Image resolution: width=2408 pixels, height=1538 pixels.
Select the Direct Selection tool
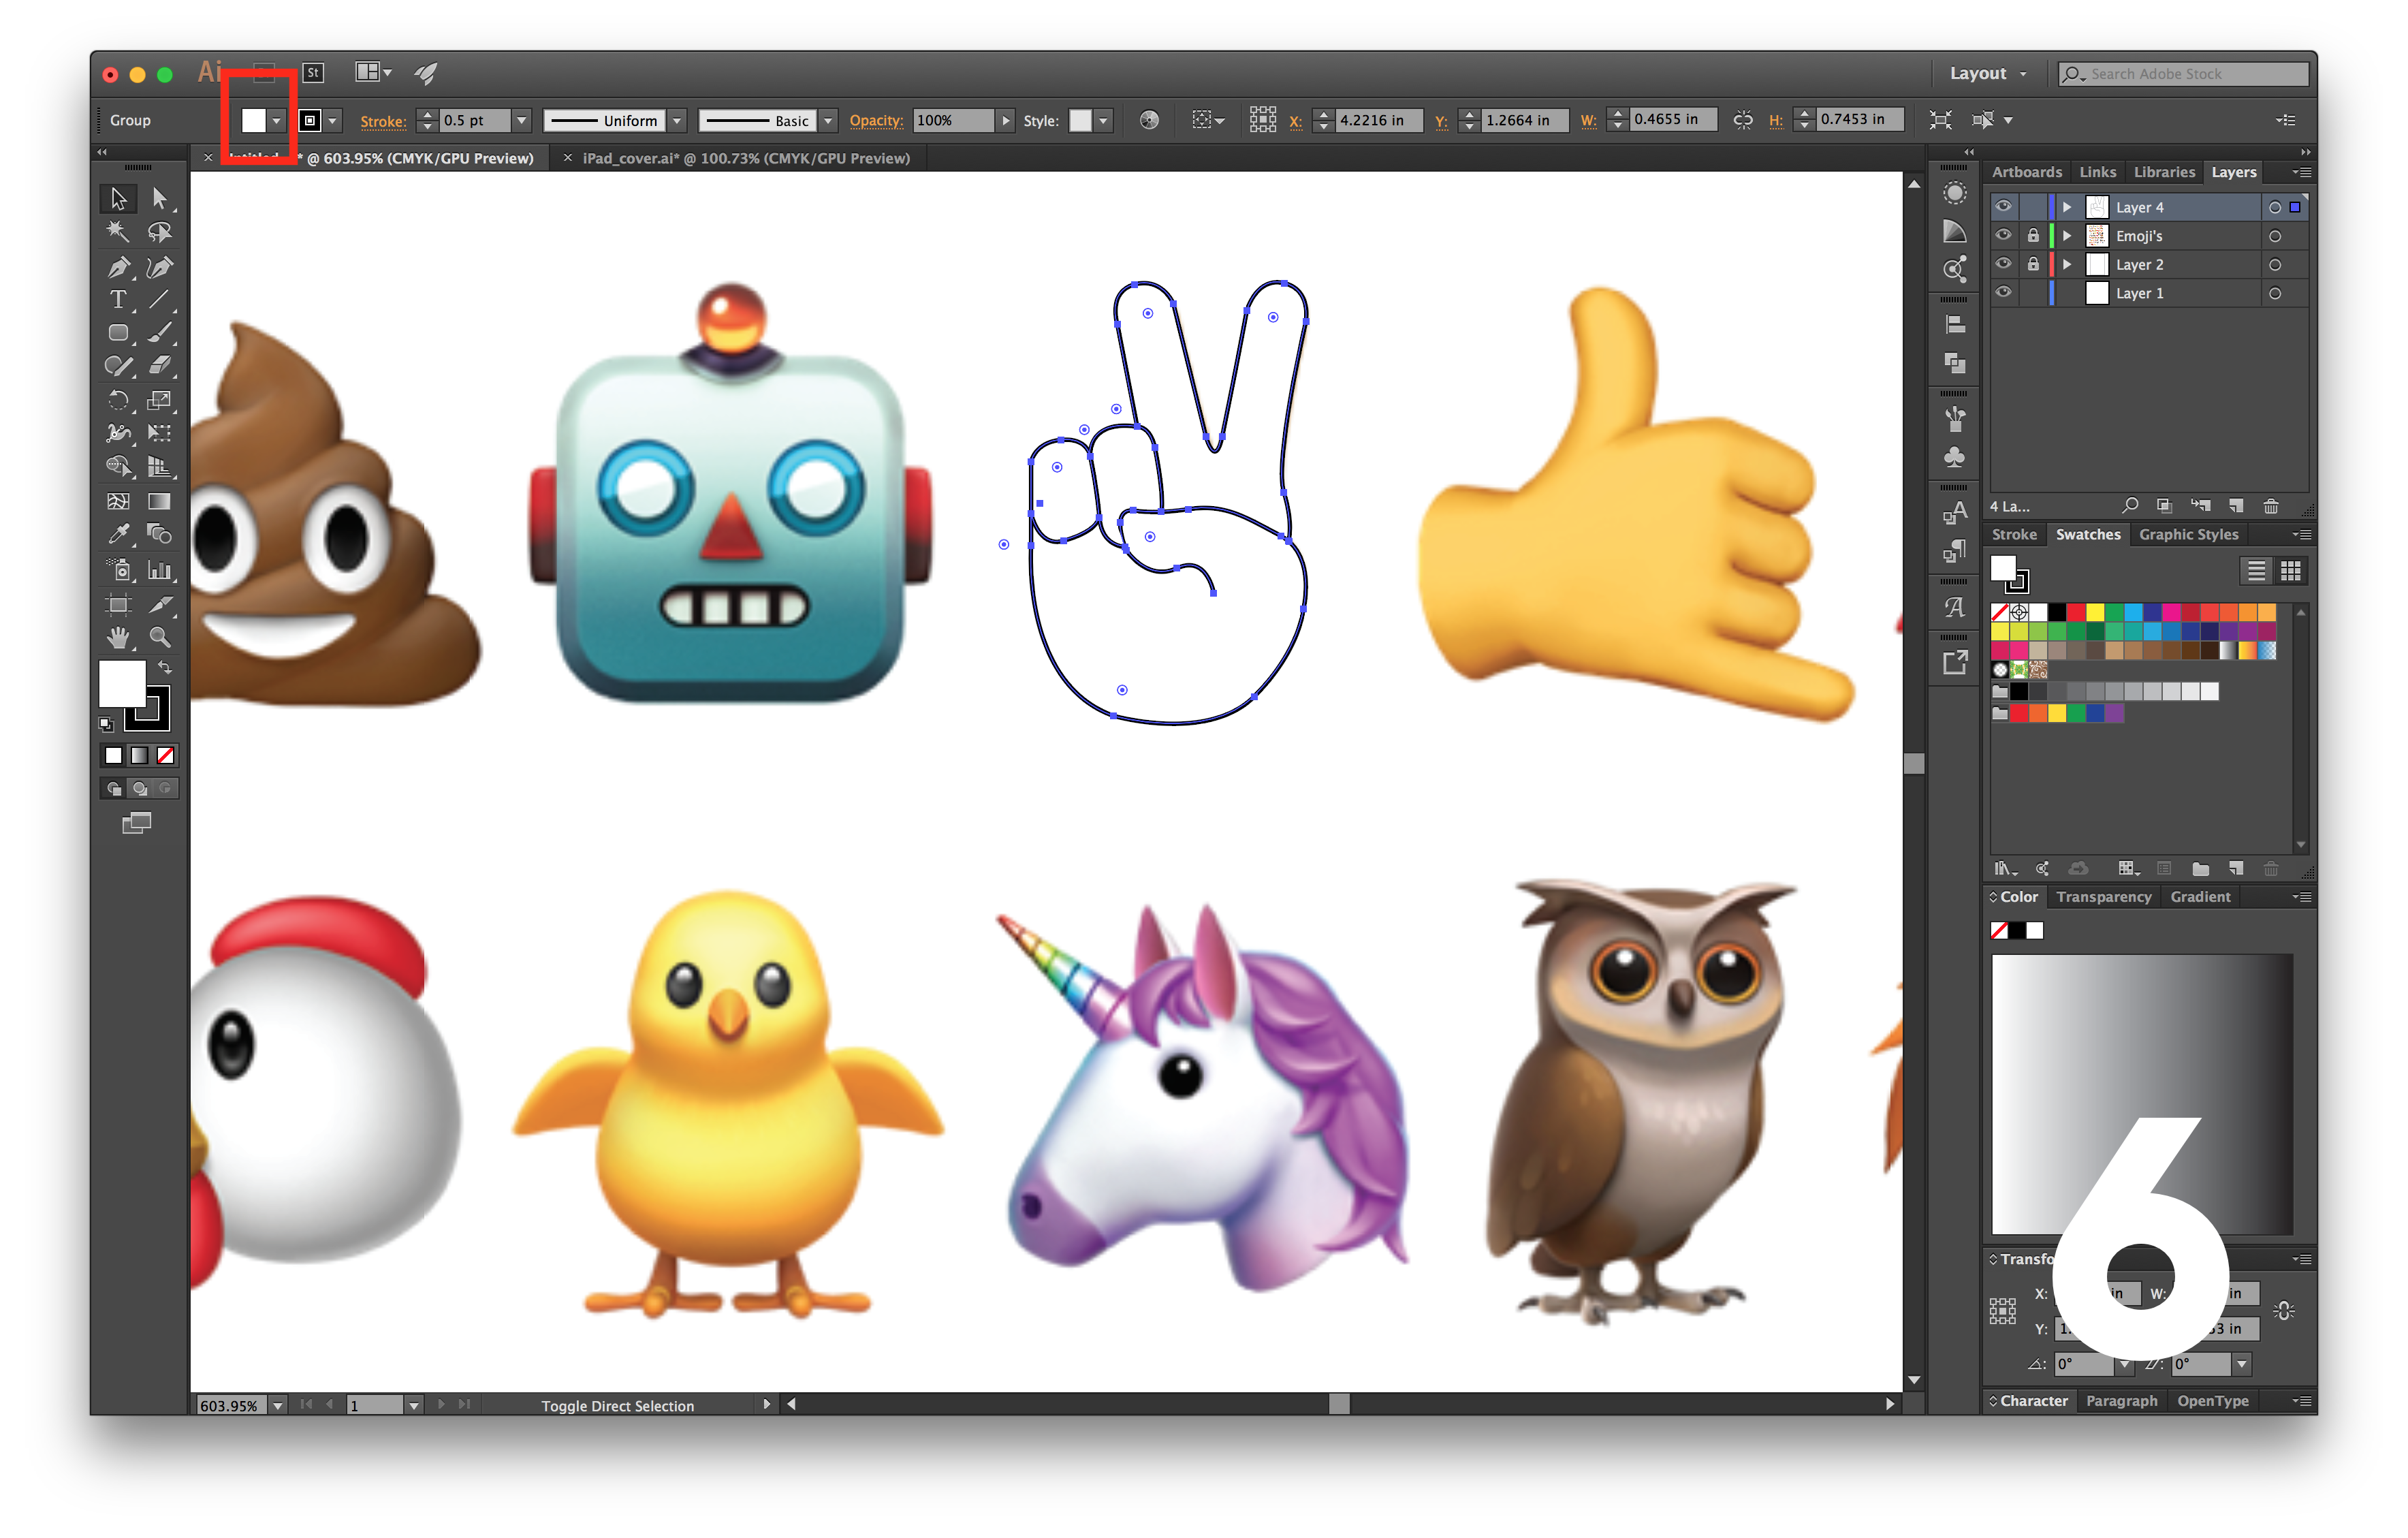point(159,198)
